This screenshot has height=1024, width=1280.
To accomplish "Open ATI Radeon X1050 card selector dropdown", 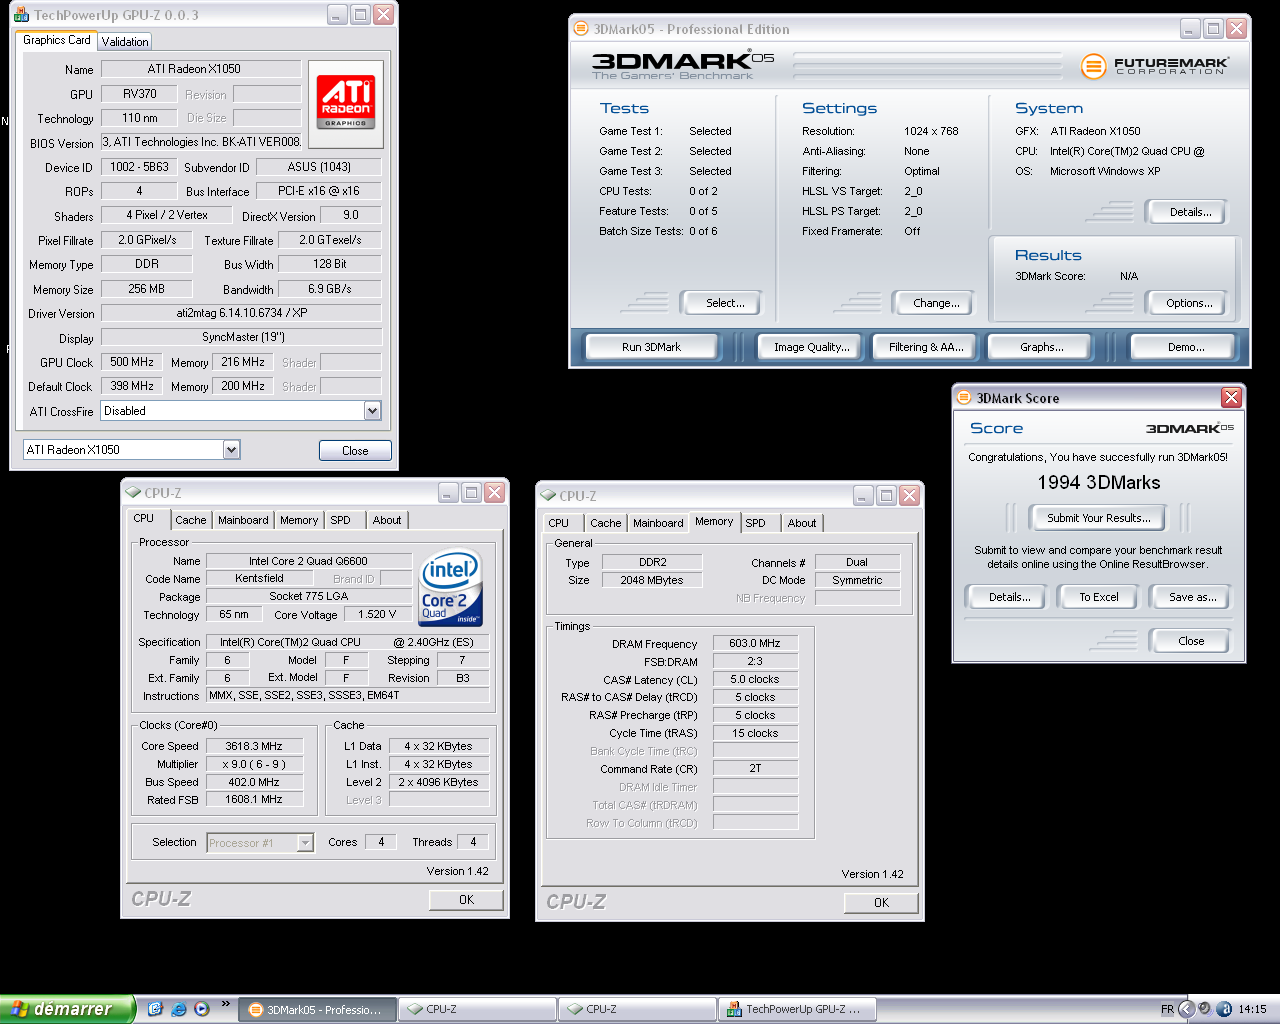I will click(231, 450).
